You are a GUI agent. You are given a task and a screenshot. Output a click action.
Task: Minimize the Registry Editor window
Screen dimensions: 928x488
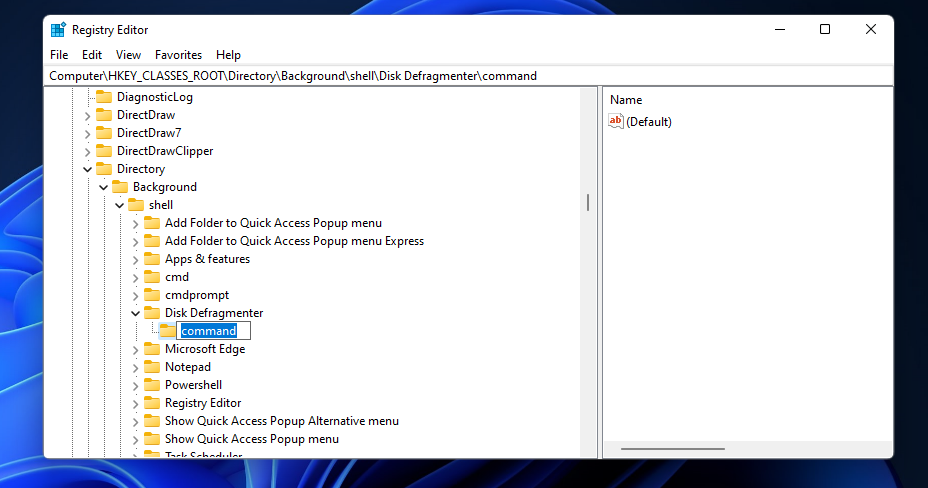(x=780, y=30)
